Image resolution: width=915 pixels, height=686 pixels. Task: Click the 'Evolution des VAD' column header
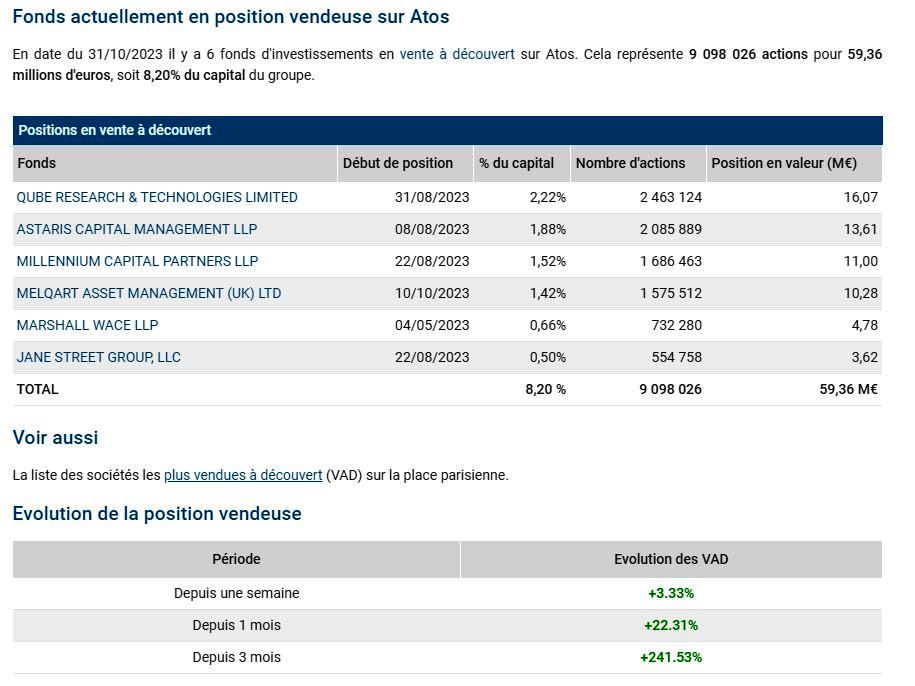pos(671,559)
